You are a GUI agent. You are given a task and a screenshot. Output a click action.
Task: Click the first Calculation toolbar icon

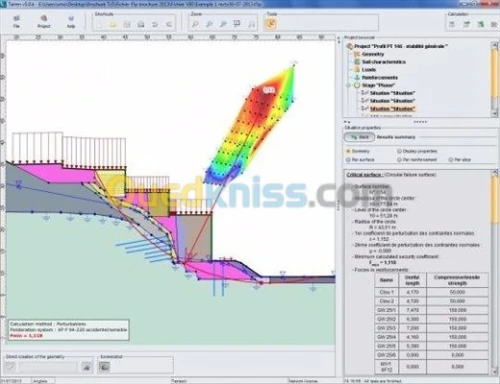click(x=452, y=24)
